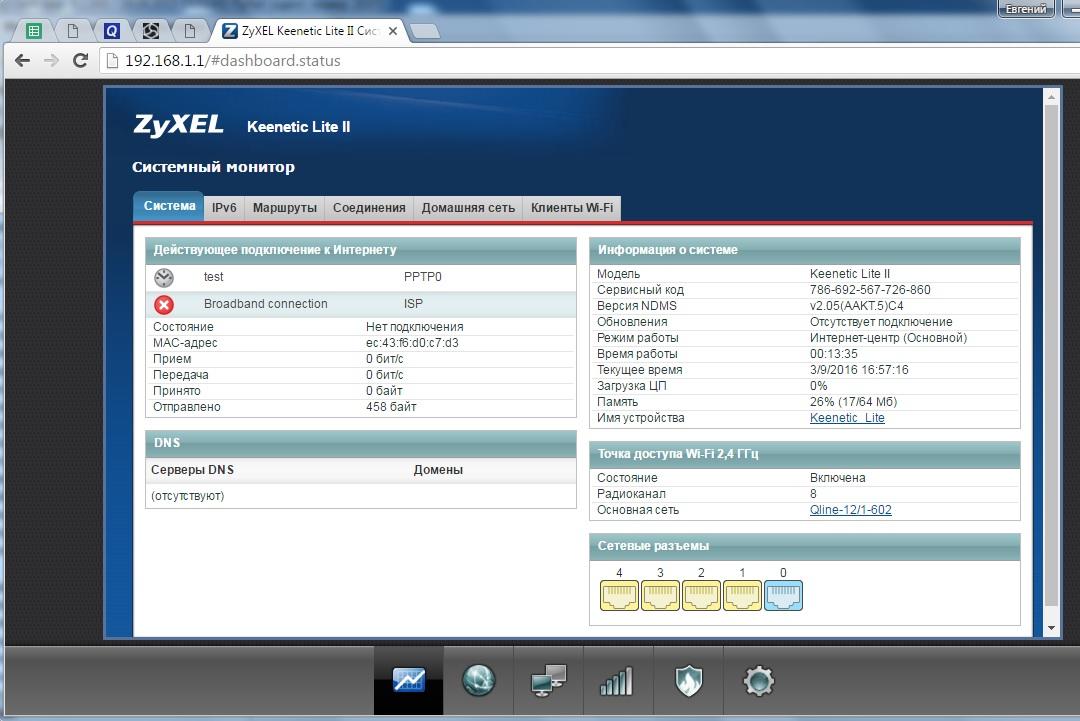
Task: Click the memory value 26% (17/64 Мб)
Action: coord(853,402)
